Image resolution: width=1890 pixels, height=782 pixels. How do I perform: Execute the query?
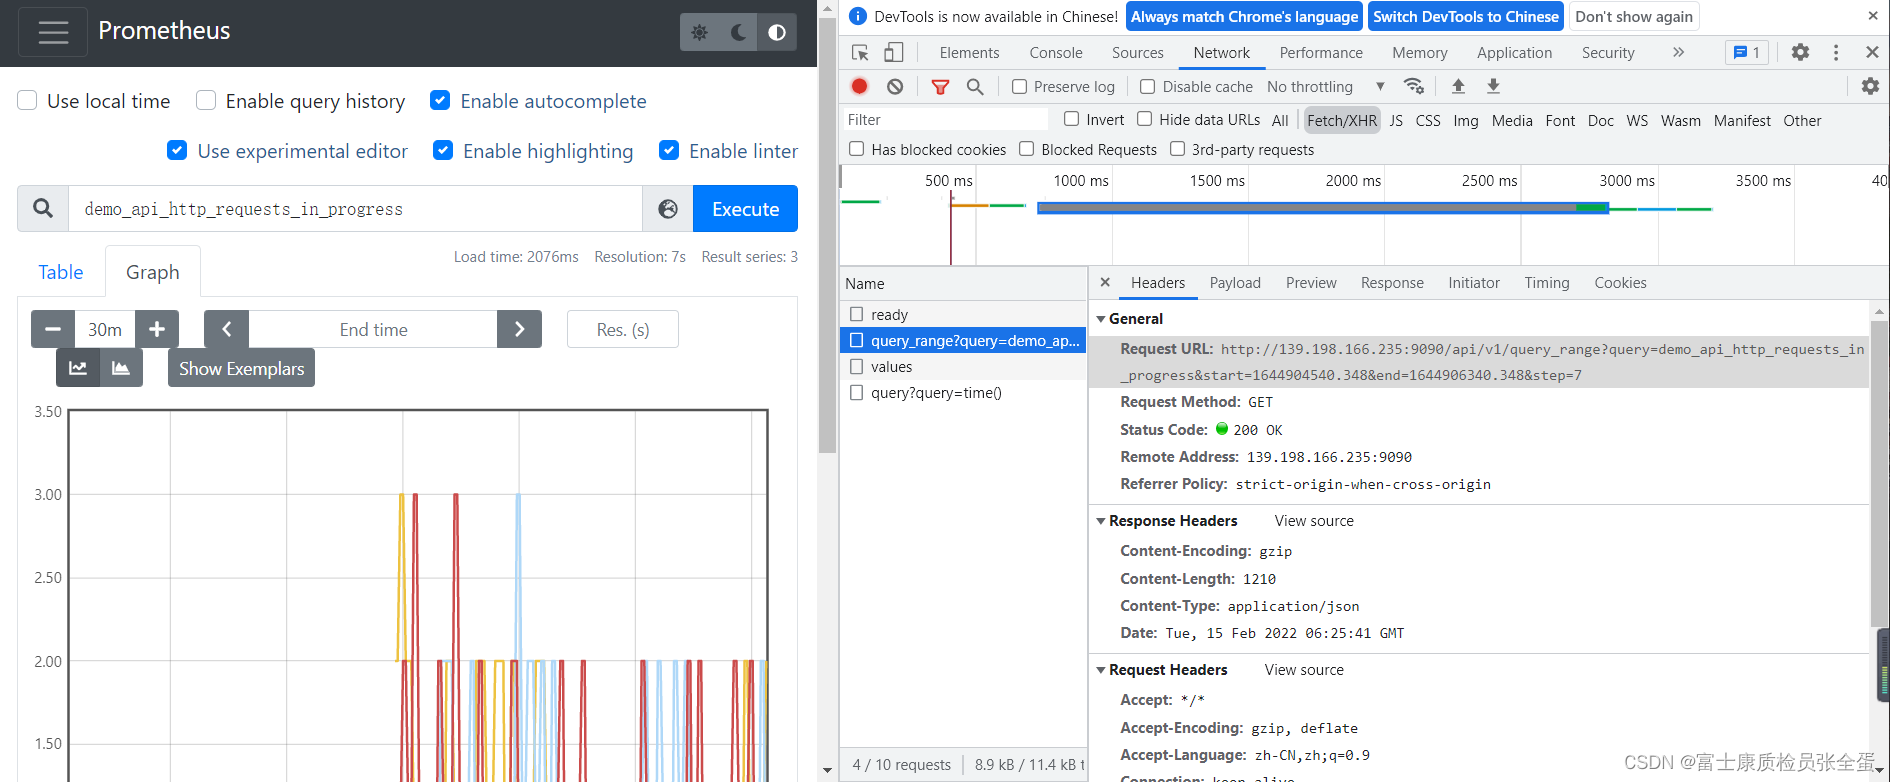(745, 208)
